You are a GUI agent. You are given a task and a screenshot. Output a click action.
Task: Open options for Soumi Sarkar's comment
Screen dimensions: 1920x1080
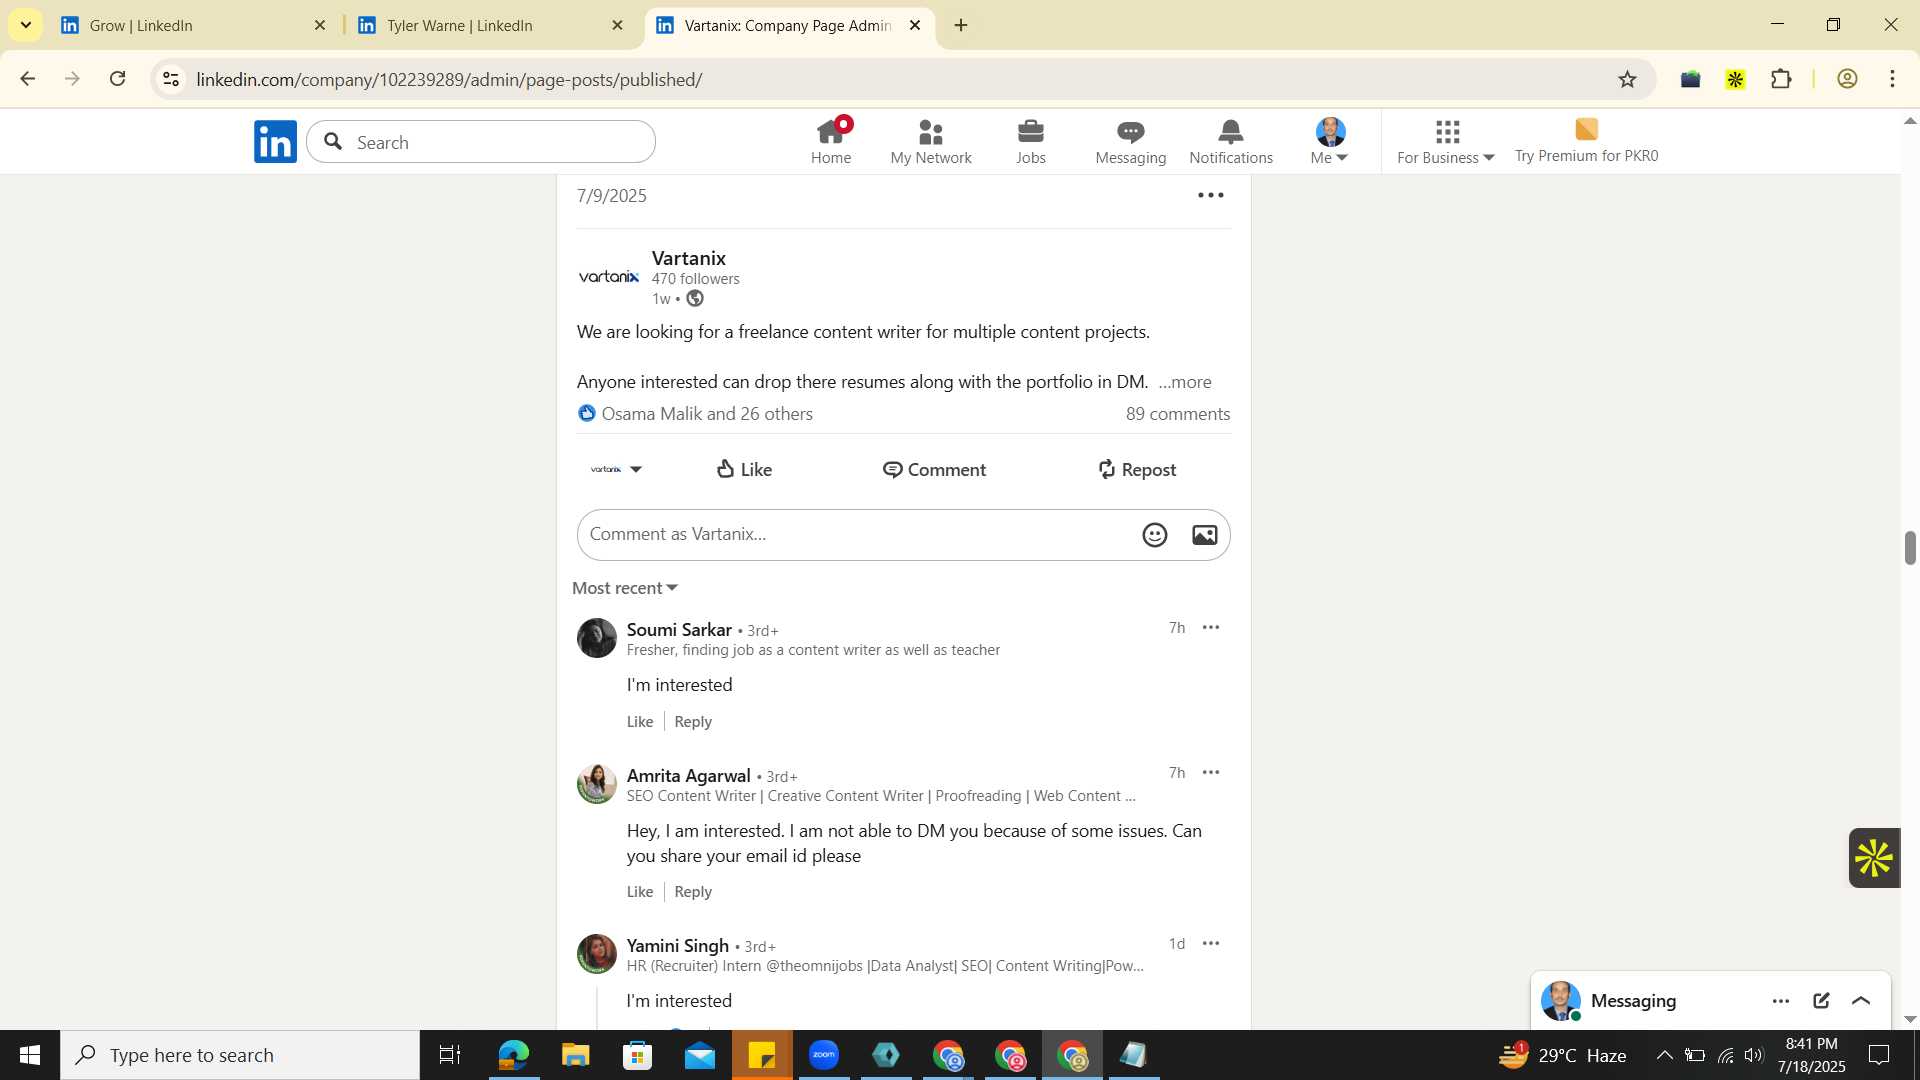tap(1210, 628)
